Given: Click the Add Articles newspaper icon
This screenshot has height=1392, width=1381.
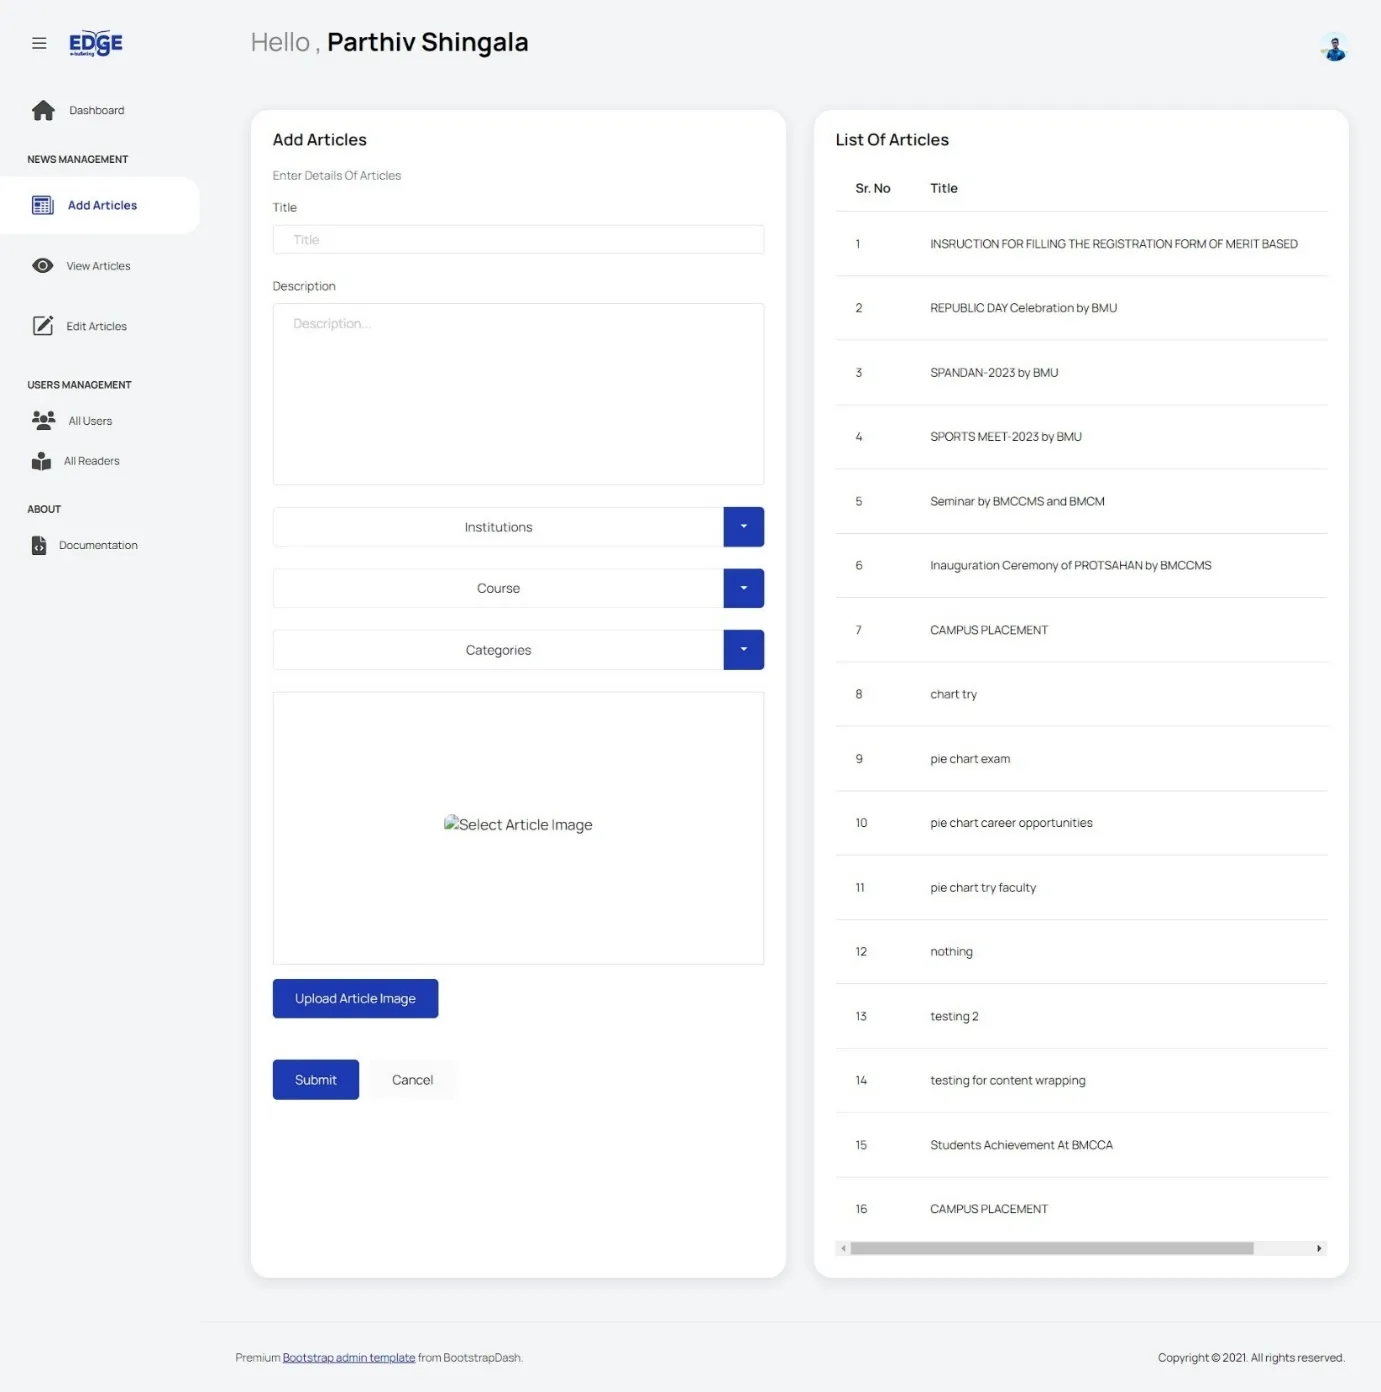Looking at the screenshot, I should (43, 205).
